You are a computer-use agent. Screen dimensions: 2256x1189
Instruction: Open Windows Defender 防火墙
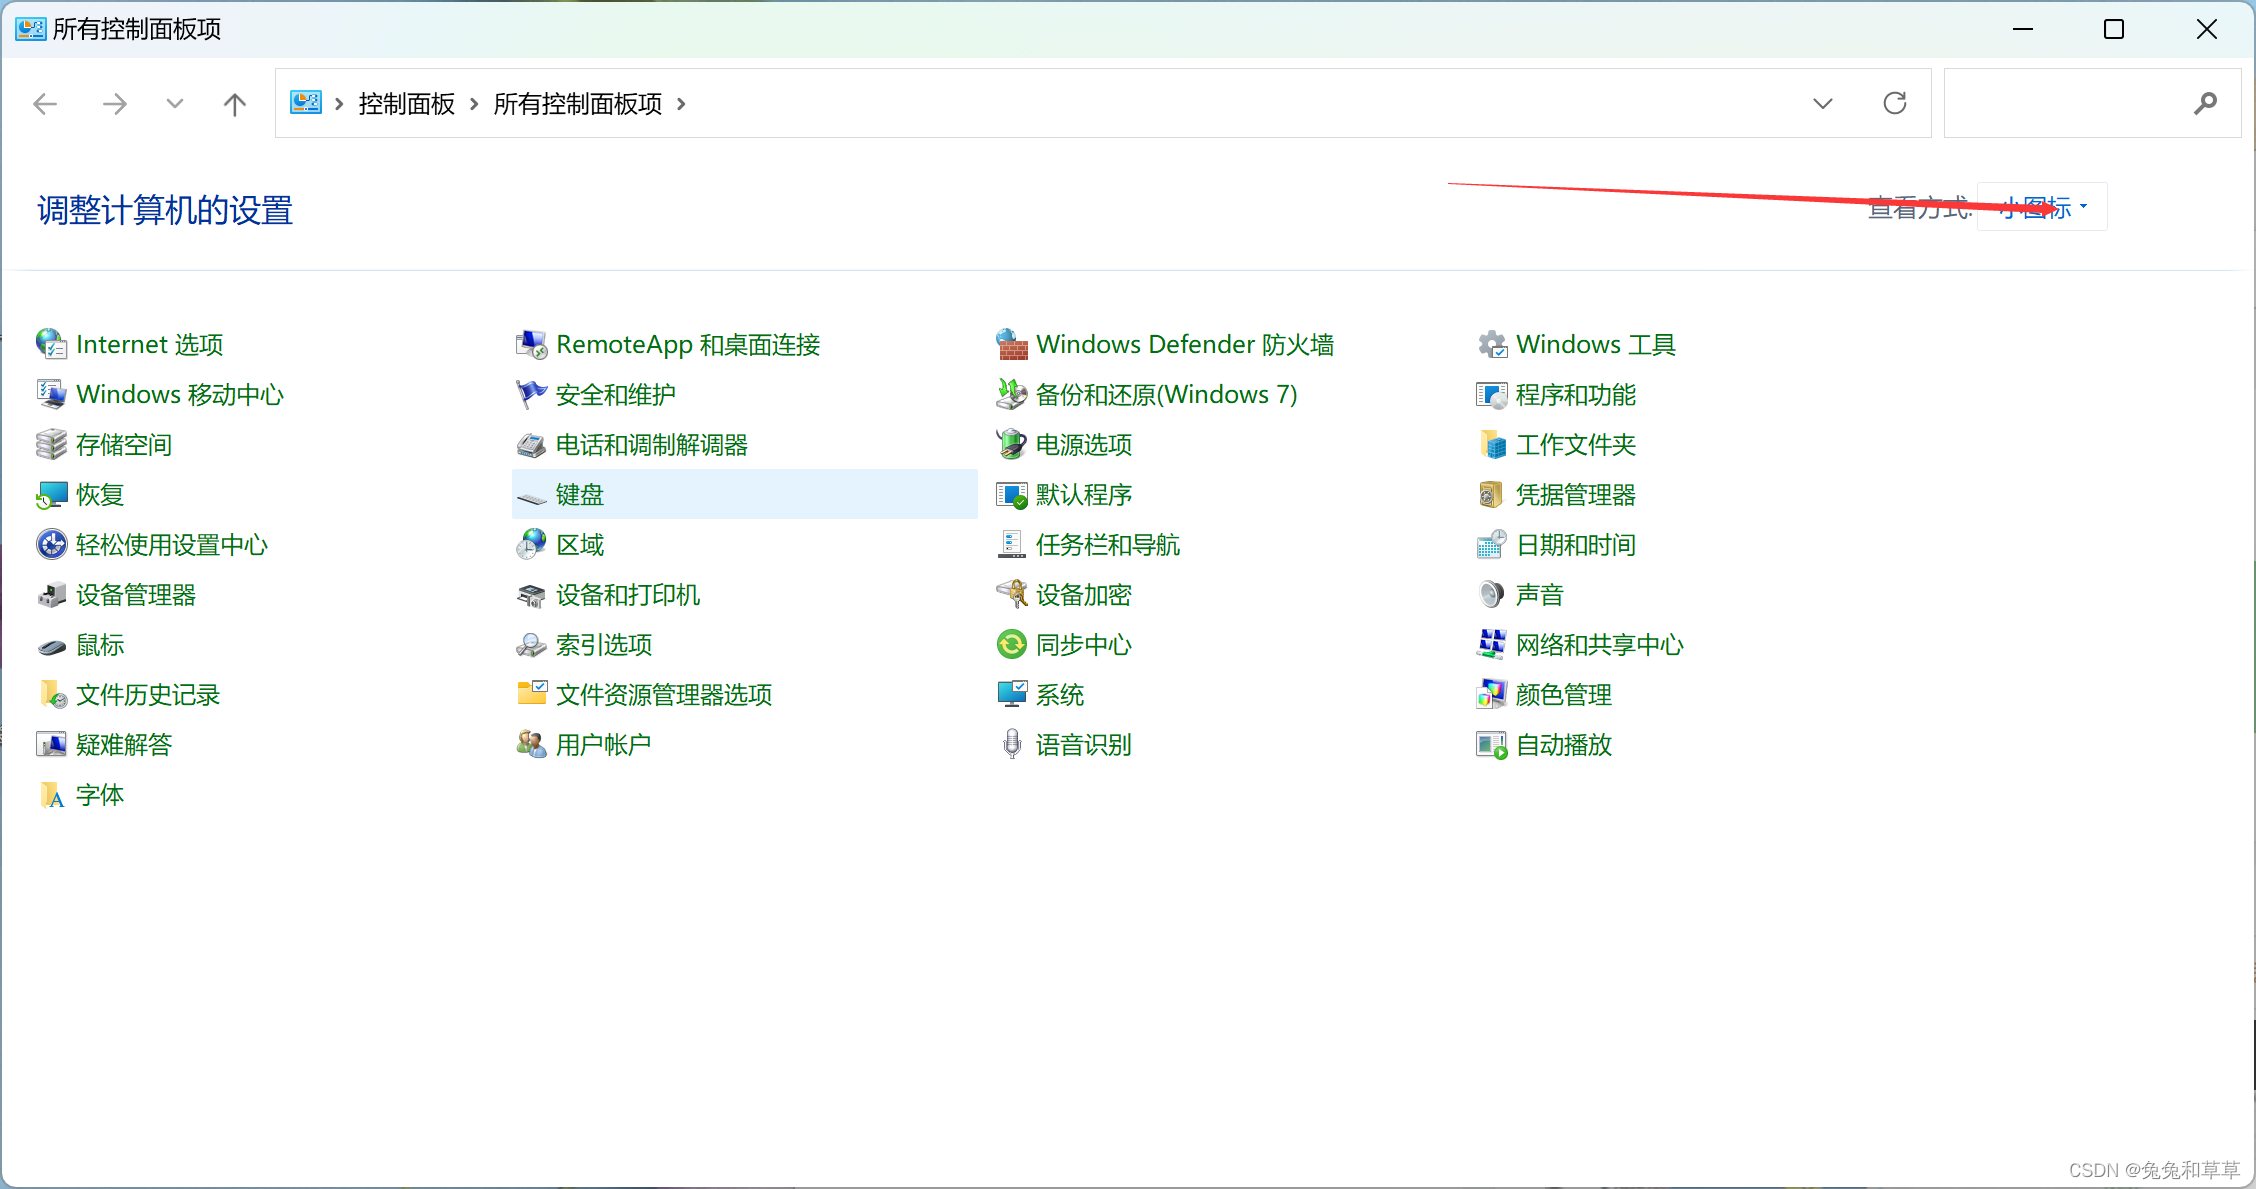pos(1186,343)
